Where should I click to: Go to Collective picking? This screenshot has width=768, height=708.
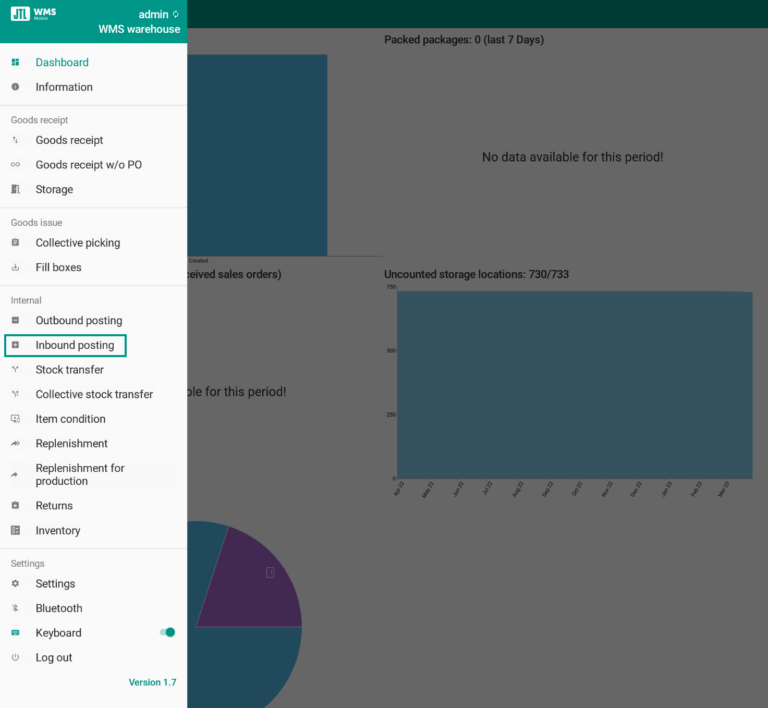77,243
